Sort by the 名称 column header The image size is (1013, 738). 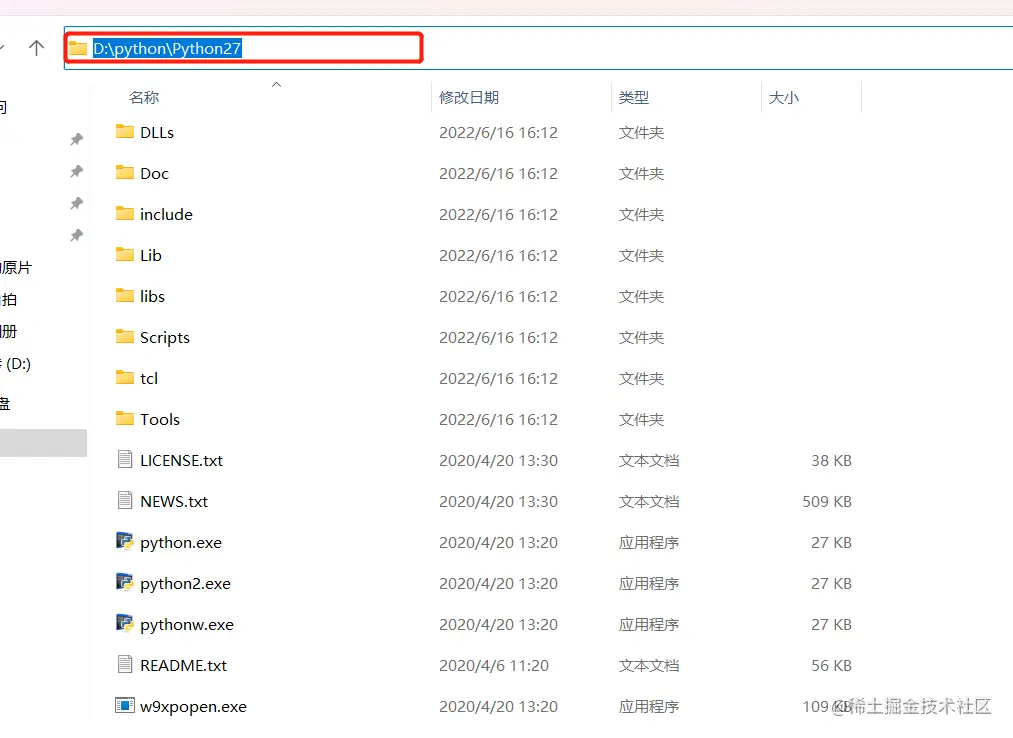pyautogui.click(x=143, y=98)
